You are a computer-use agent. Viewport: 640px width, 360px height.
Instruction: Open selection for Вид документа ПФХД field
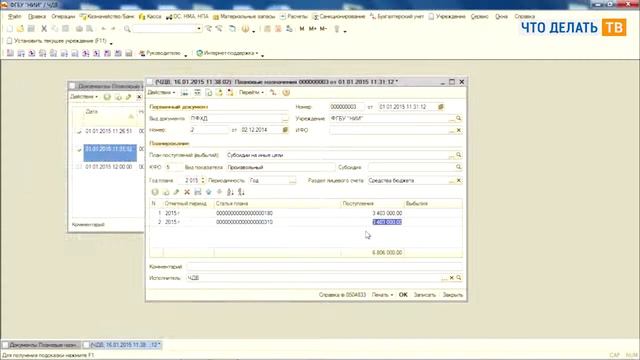[285, 118]
